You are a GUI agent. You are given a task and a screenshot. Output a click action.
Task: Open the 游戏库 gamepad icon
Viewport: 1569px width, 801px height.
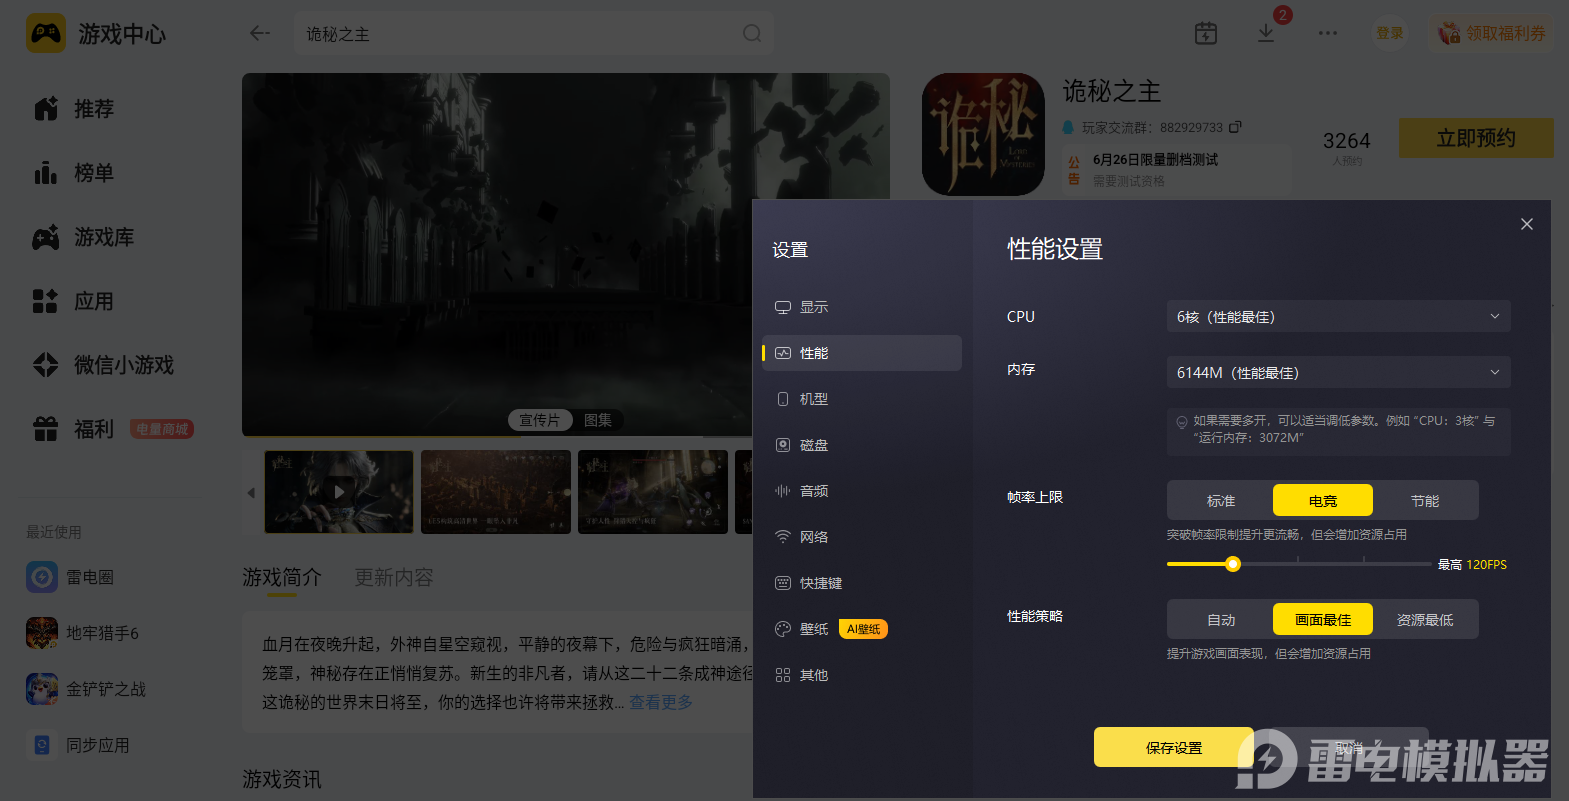pyautogui.click(x=46, y=237)
